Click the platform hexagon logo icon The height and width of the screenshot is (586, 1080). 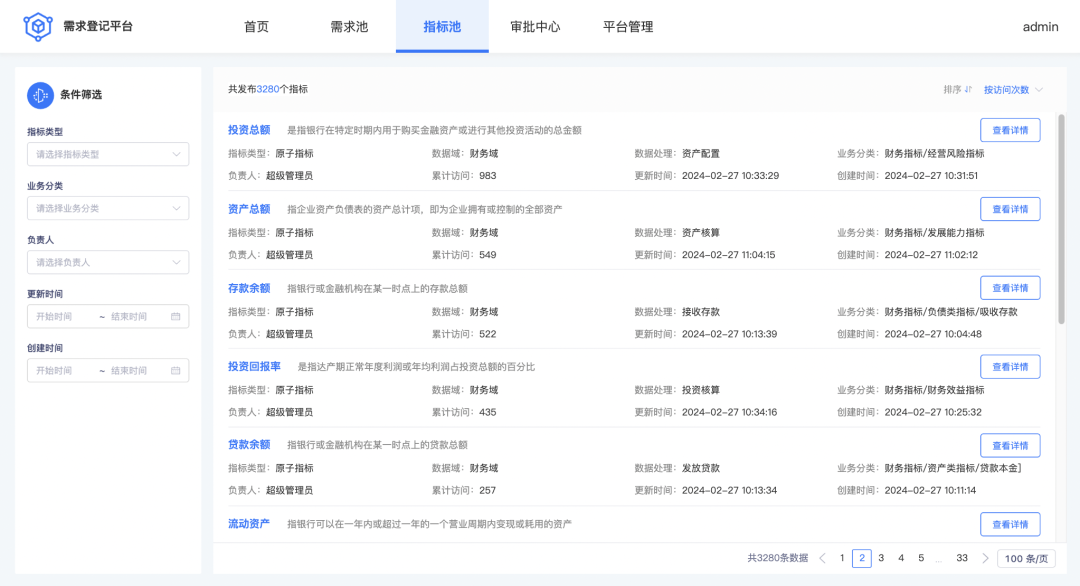point(38,26)
